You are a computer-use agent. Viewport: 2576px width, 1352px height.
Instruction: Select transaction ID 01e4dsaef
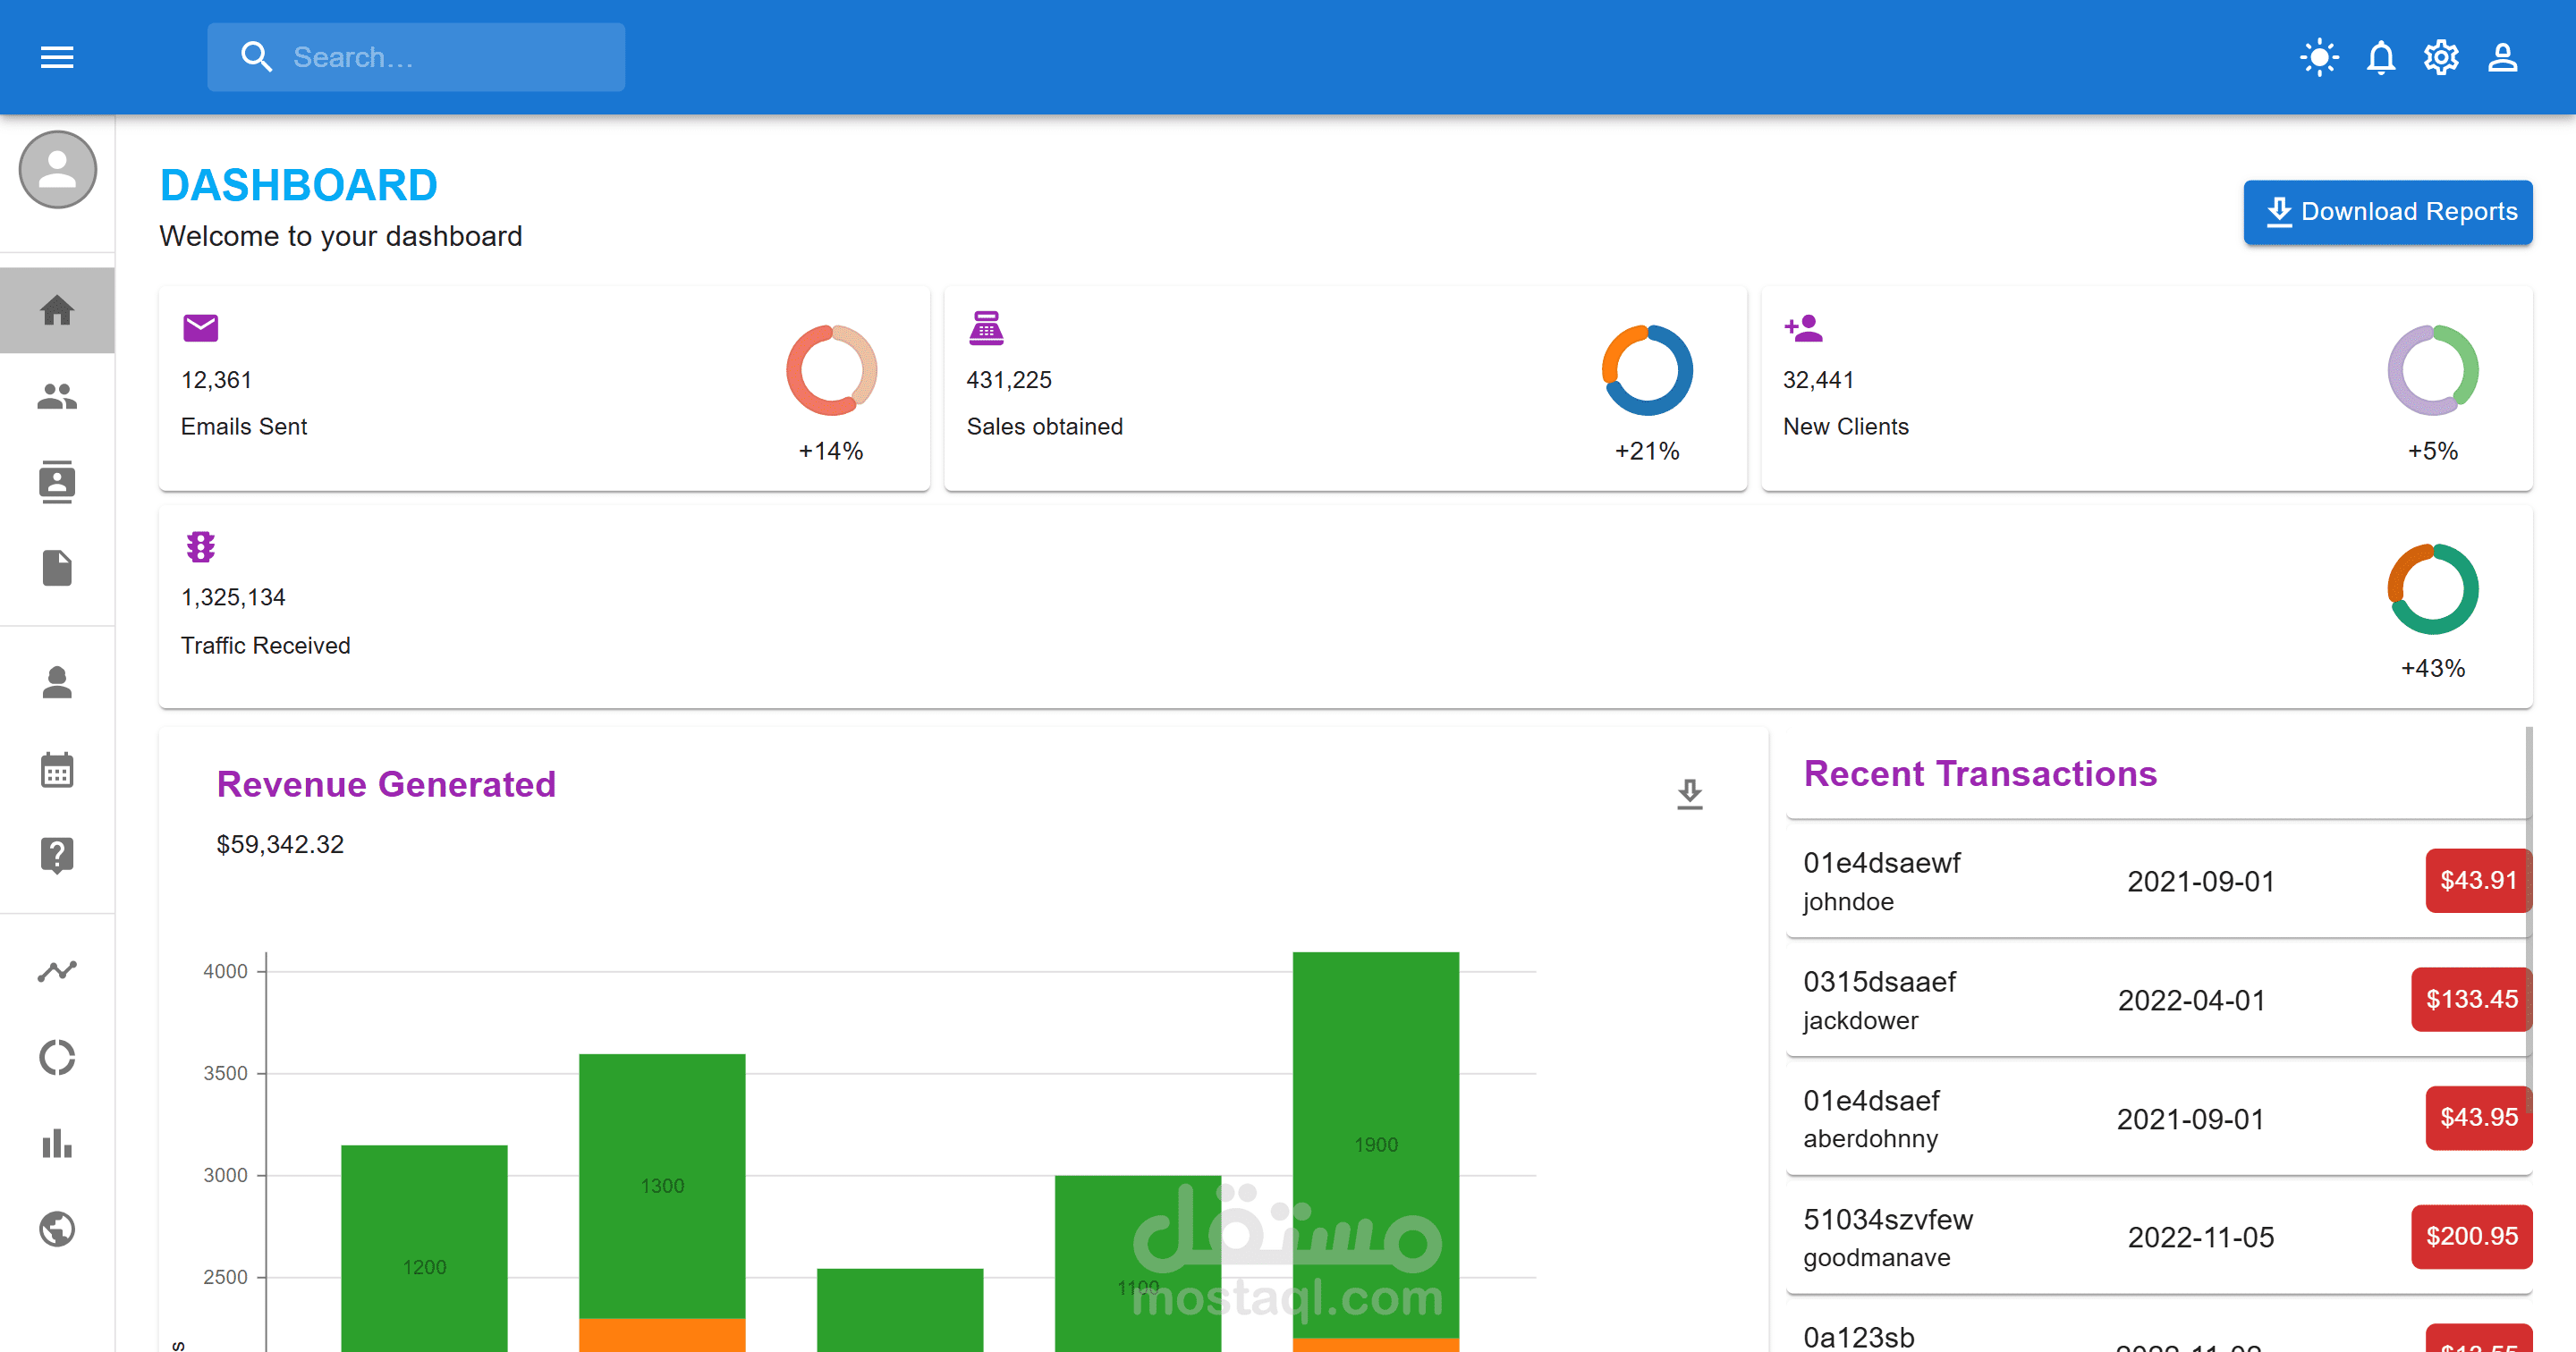(1871, 1101)
